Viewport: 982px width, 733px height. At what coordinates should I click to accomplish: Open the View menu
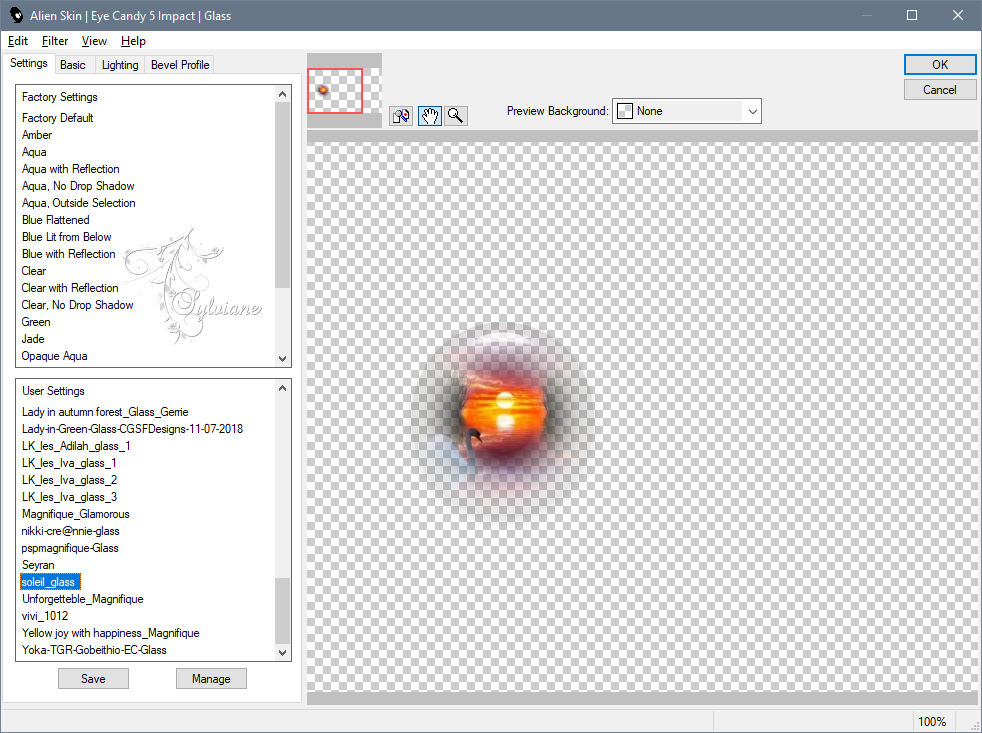click(94, 41)
